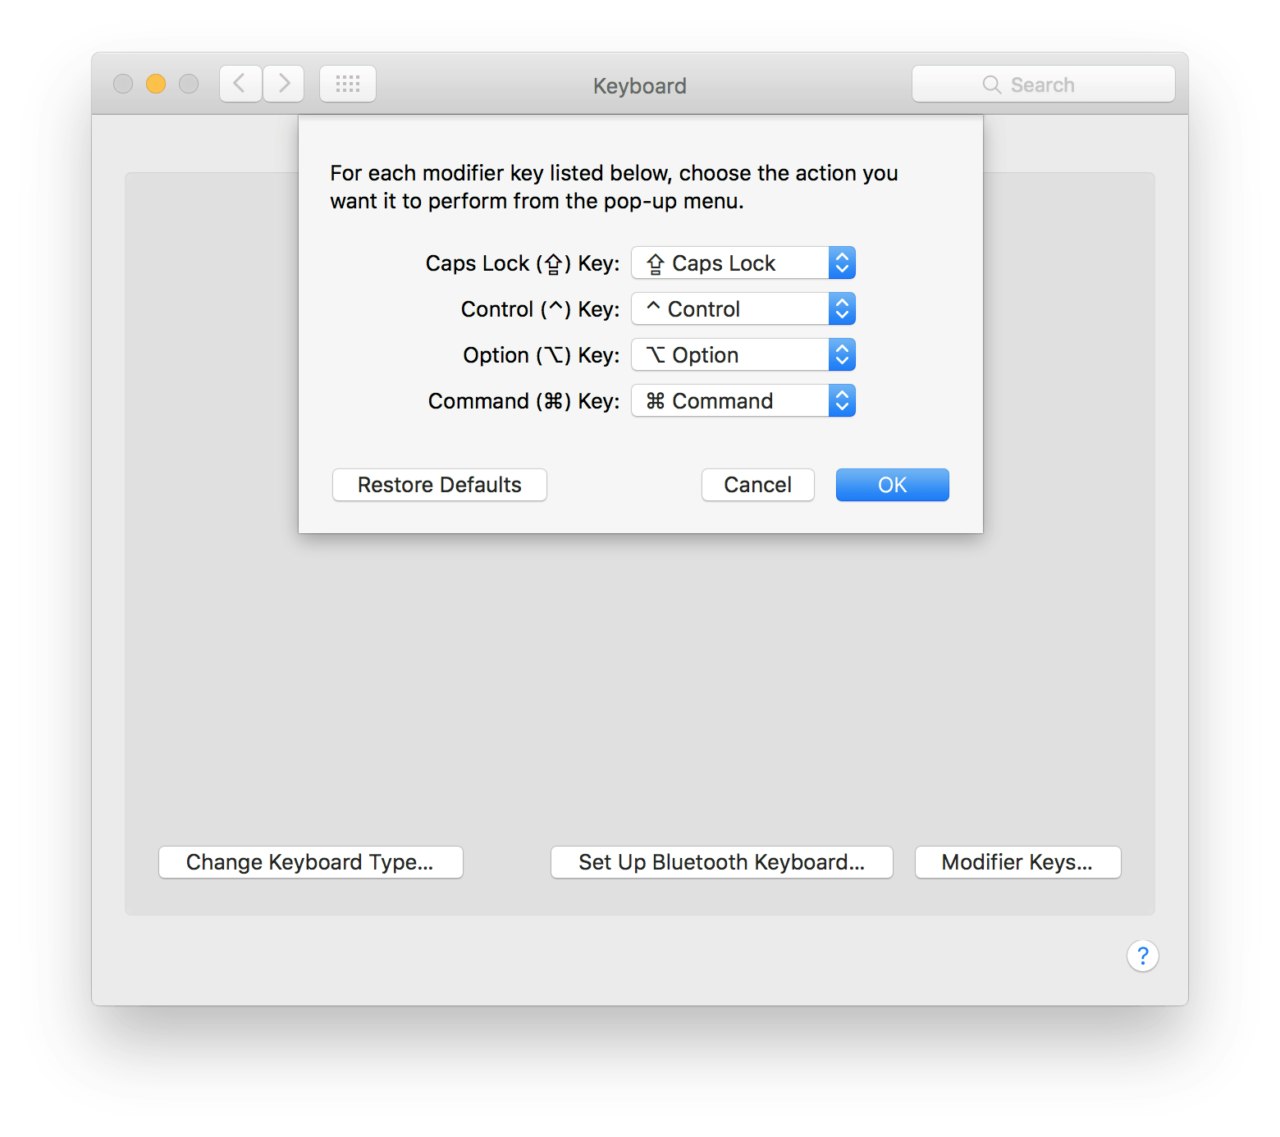Minimize the window with the yellow button
This screenshot has width=1280, height=1137.
click(156, 84)
